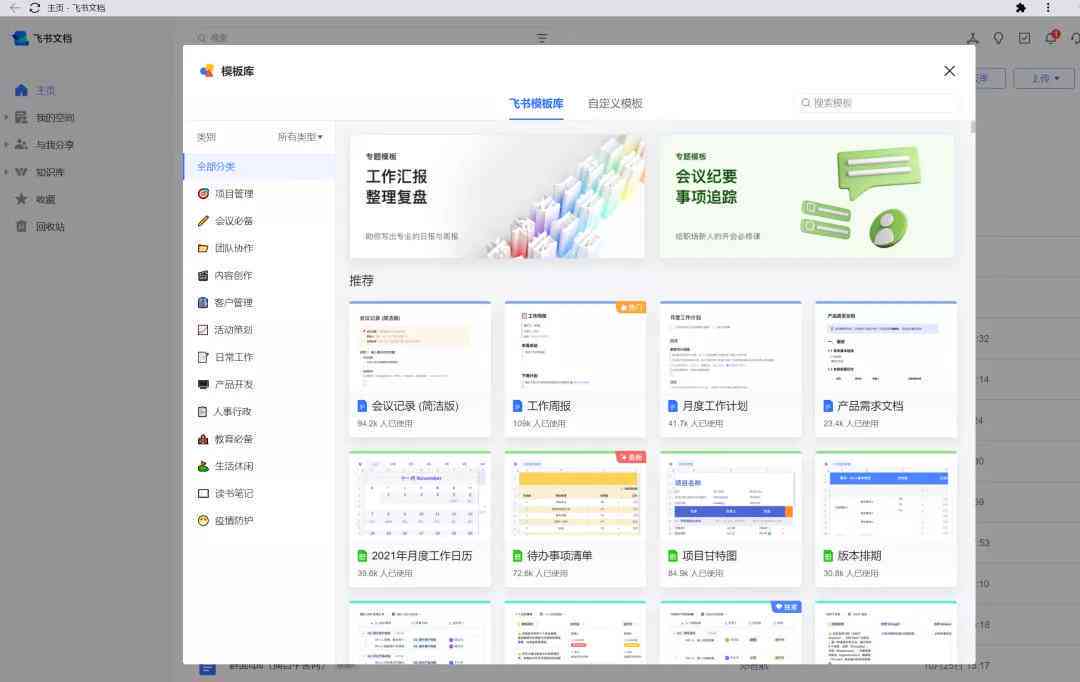The width and height of the screenshot is (1080, 682).
Task: Click the 教育必备 icon in the category list
Action: [x=203, y=439]
